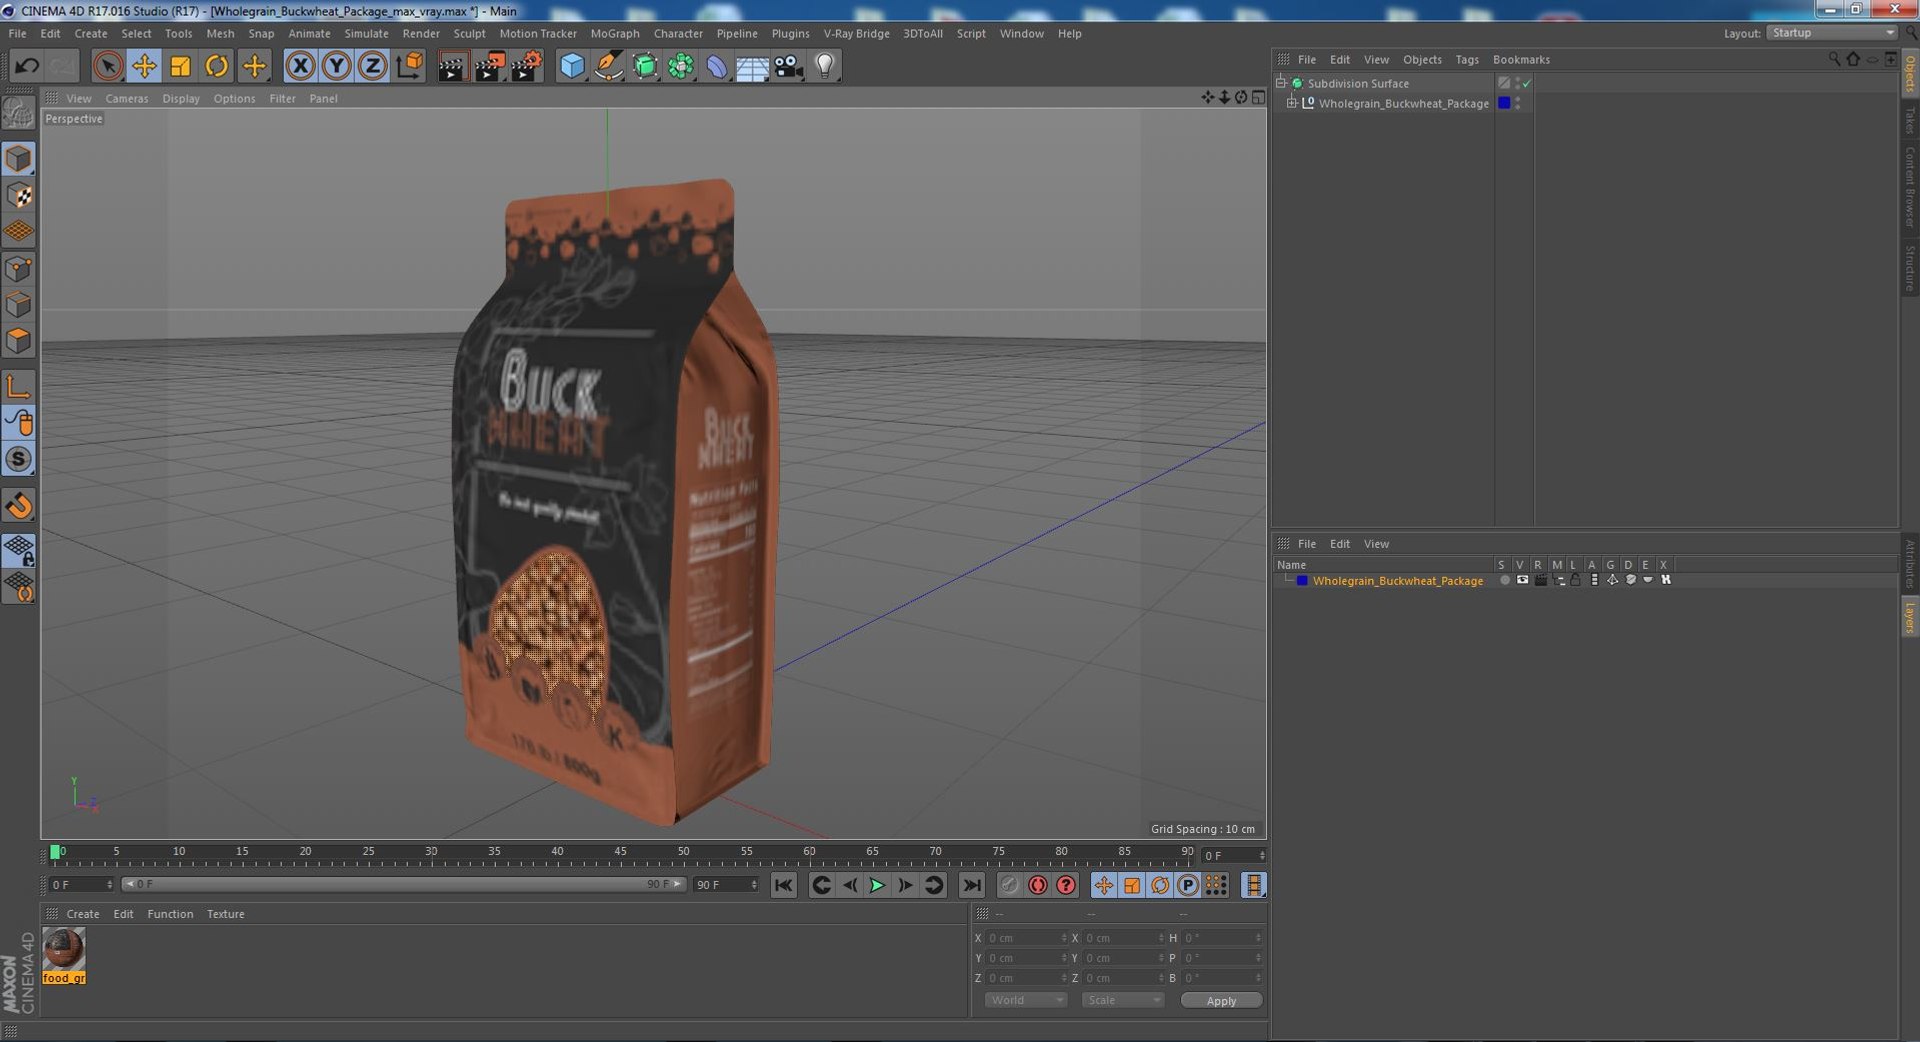This screenshot has height=1042, width=1920.
Task: Click blue layer color of Wholegrain_Buckwheat_Package object
Action: point(1503,103)
